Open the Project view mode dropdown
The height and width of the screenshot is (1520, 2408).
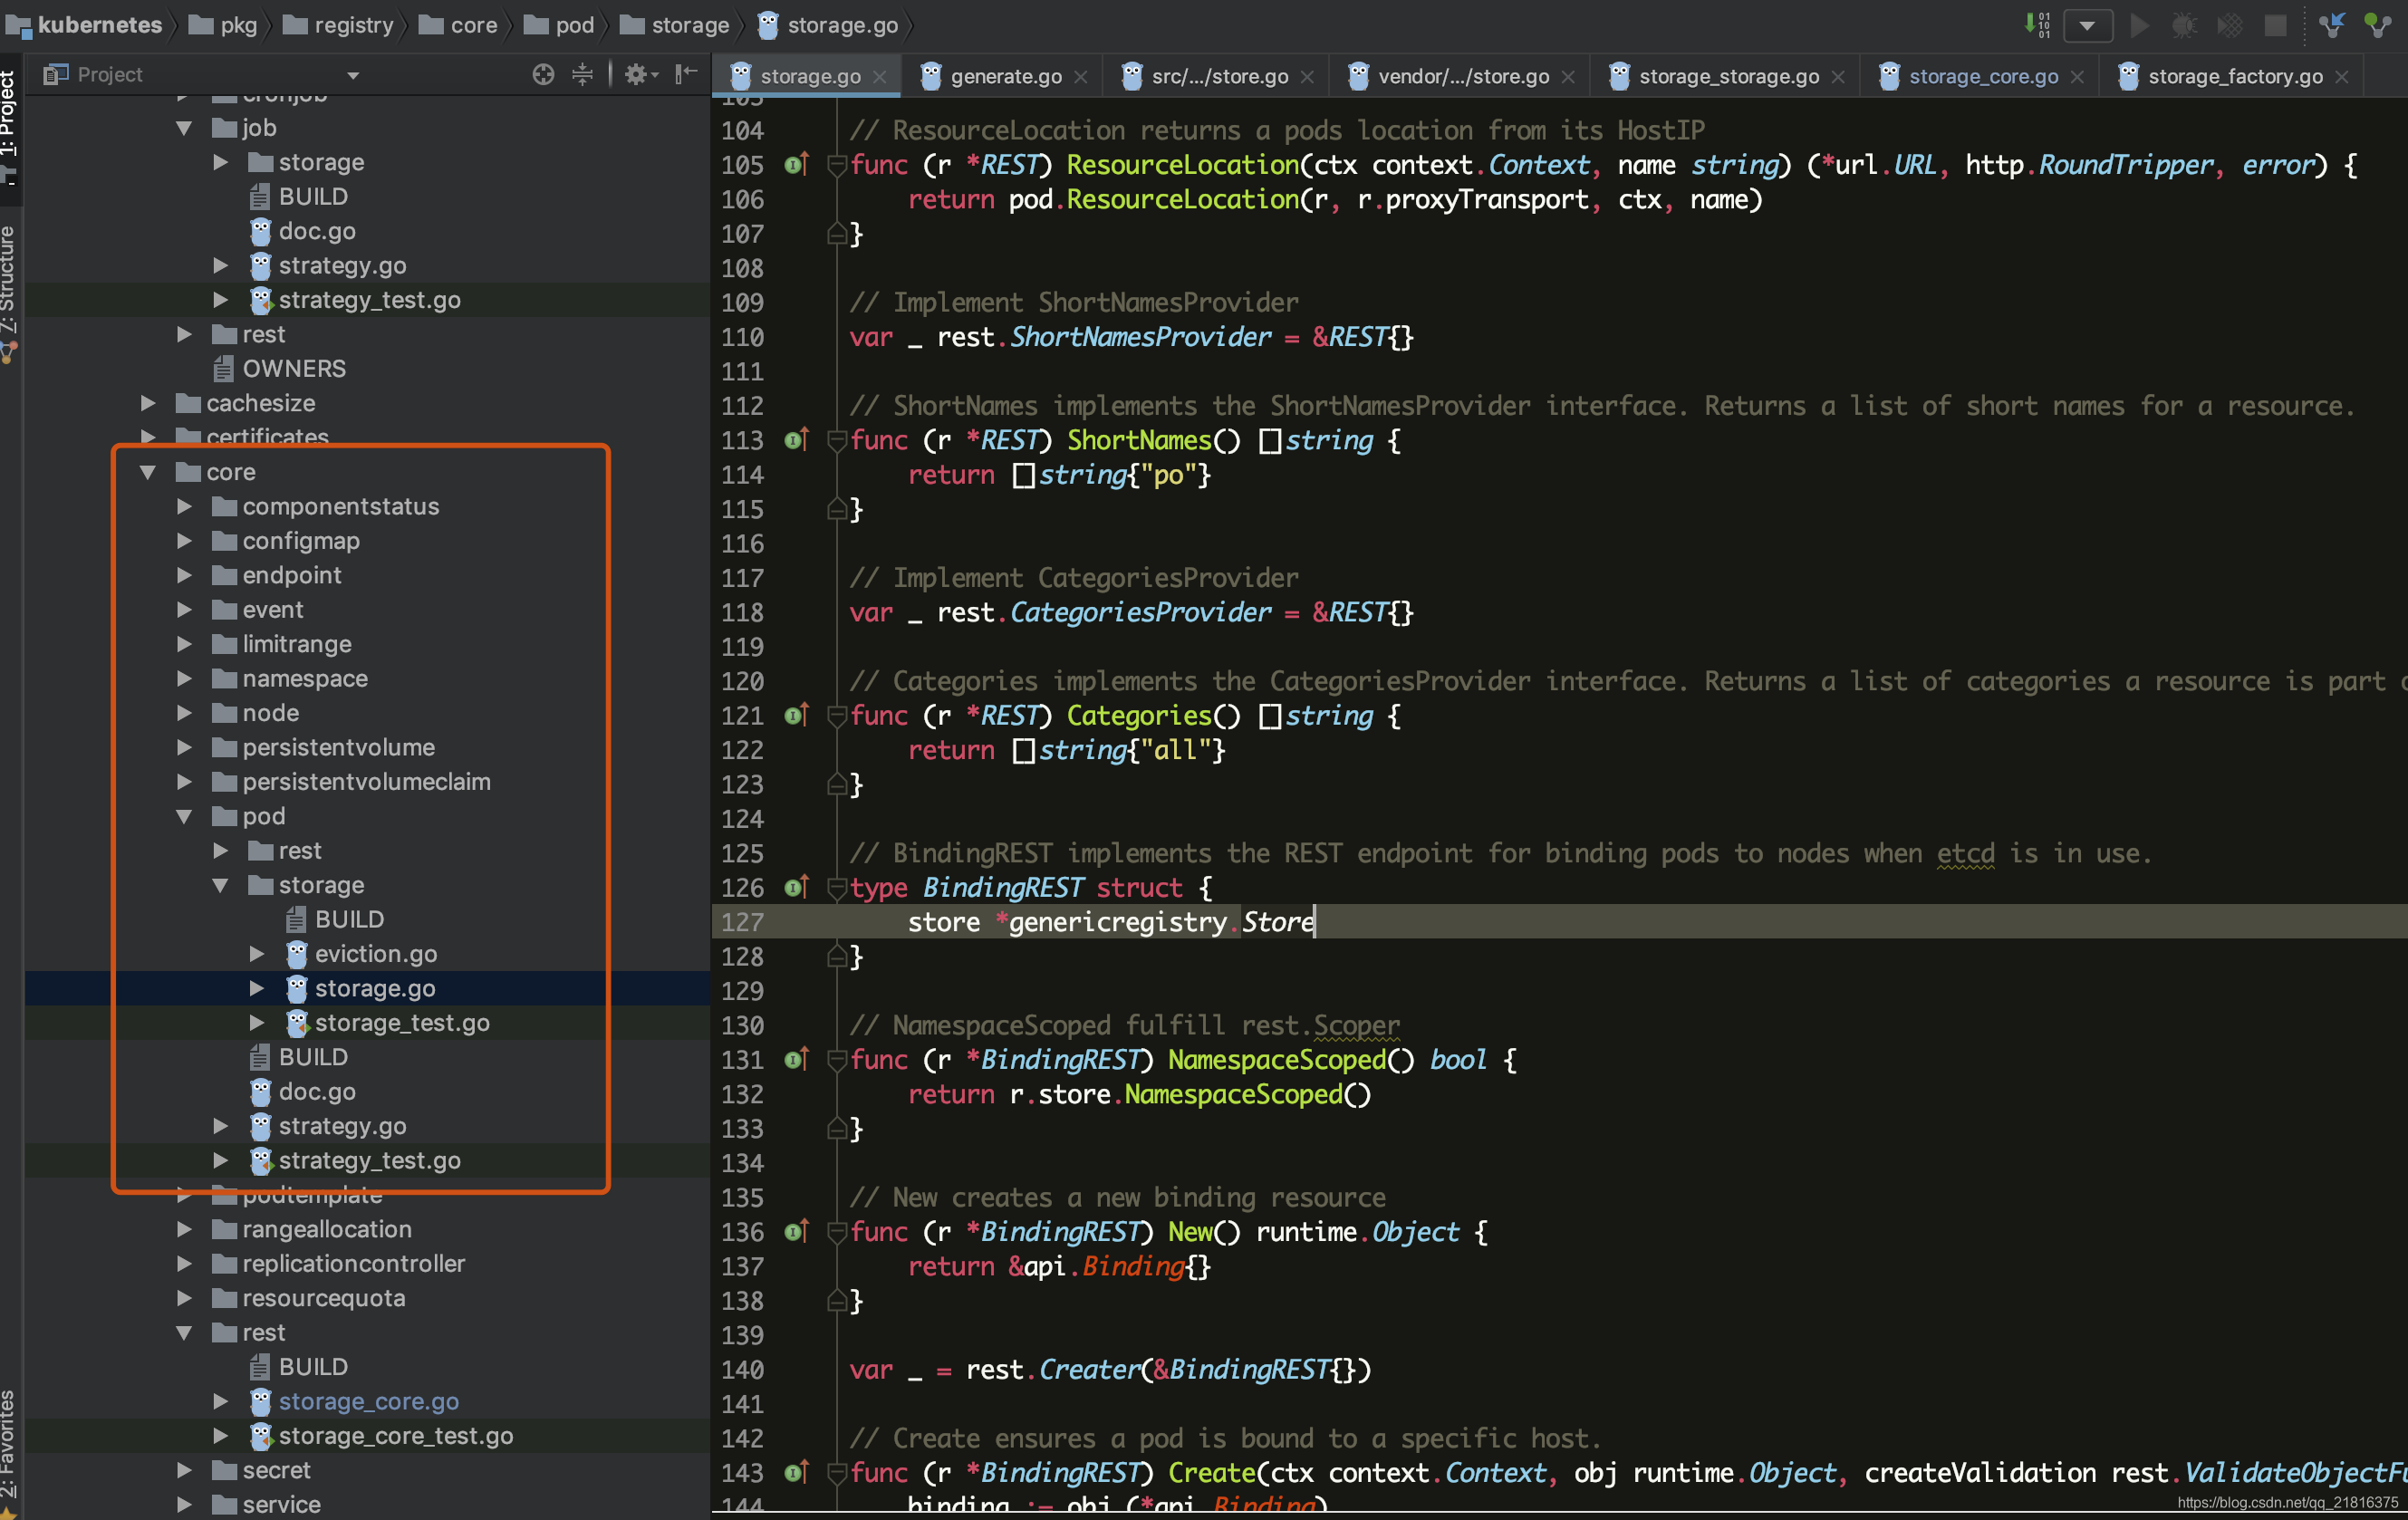point(353,75)
